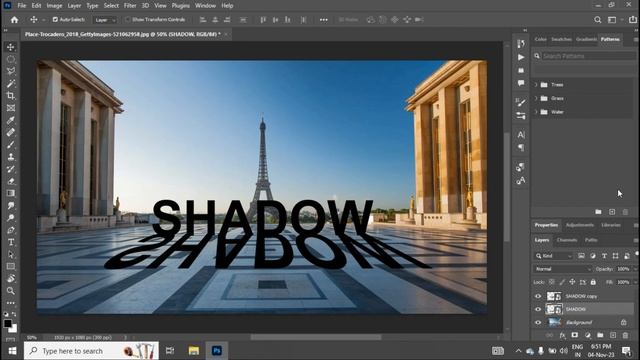Select the Rectangle shape tool
640x360 pixels.
coord(11,267)
